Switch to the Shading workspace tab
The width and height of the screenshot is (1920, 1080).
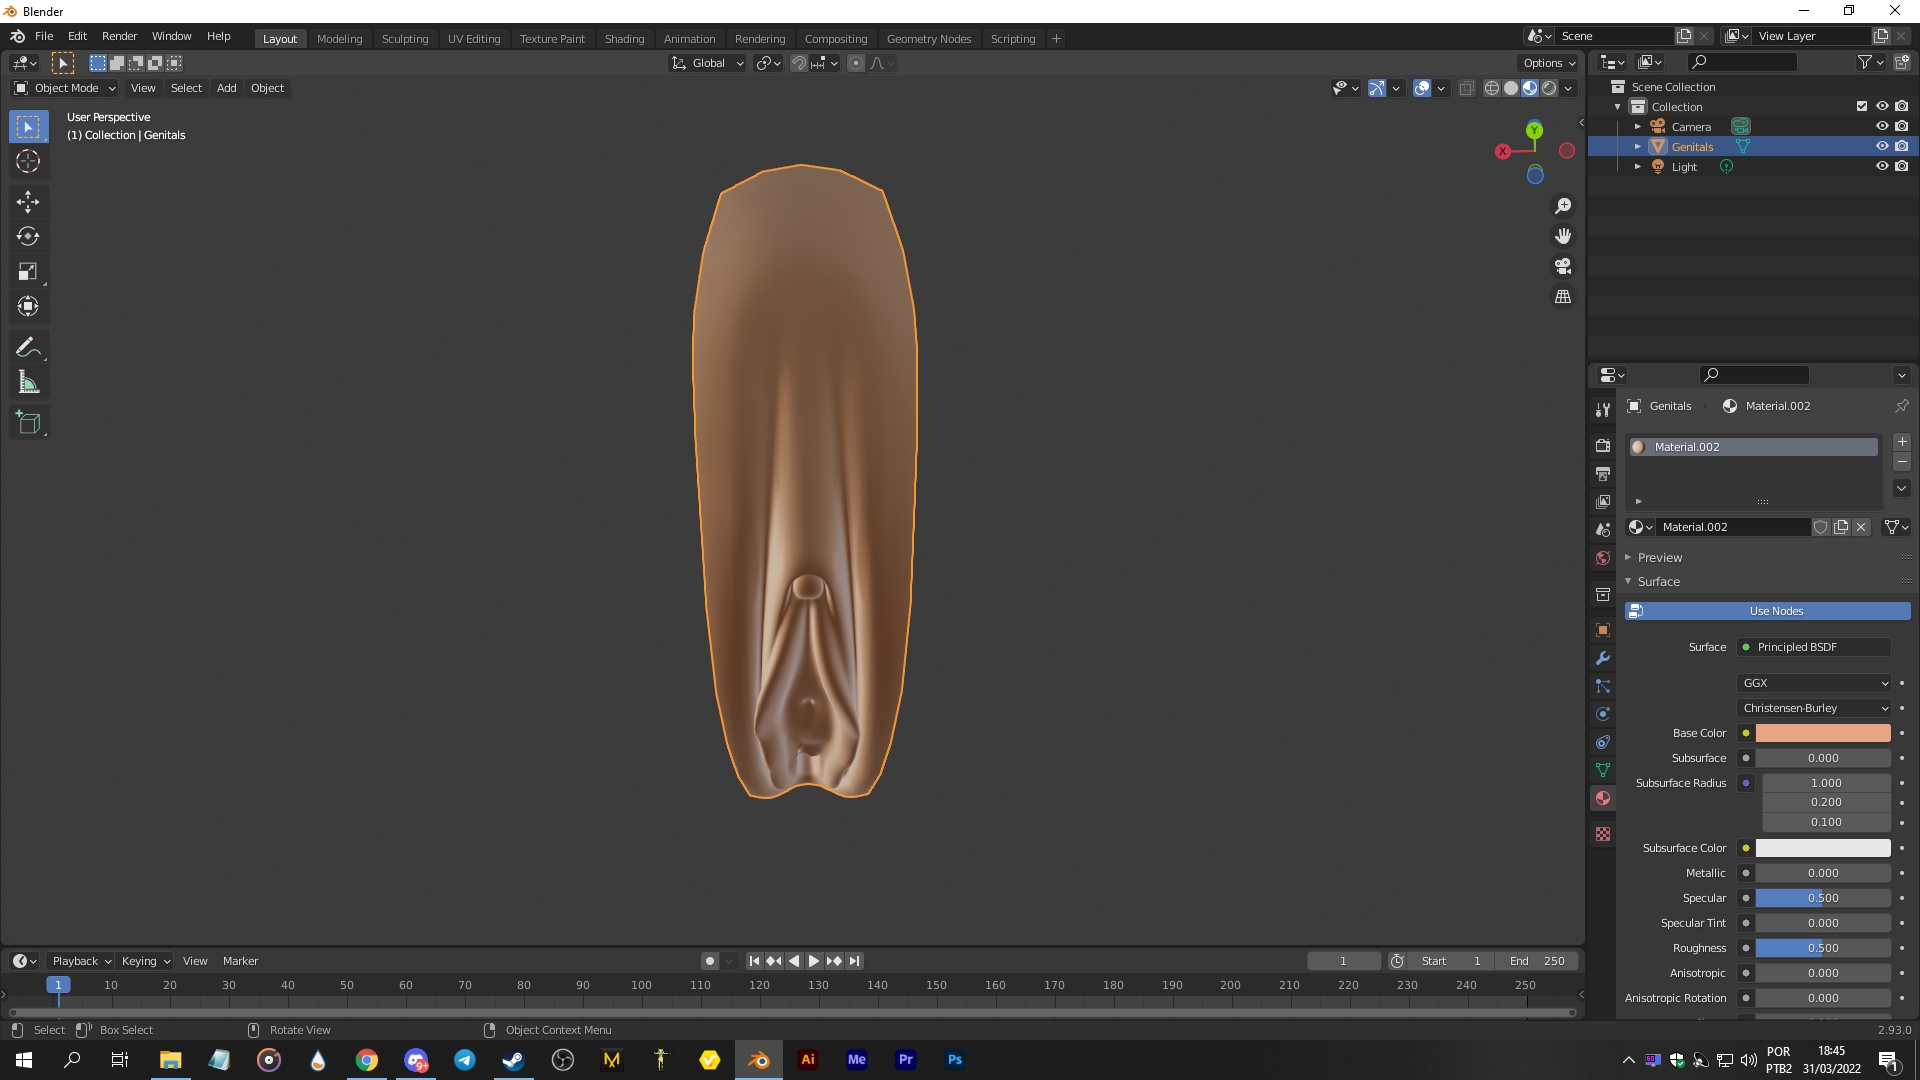[x=624, y=38]
